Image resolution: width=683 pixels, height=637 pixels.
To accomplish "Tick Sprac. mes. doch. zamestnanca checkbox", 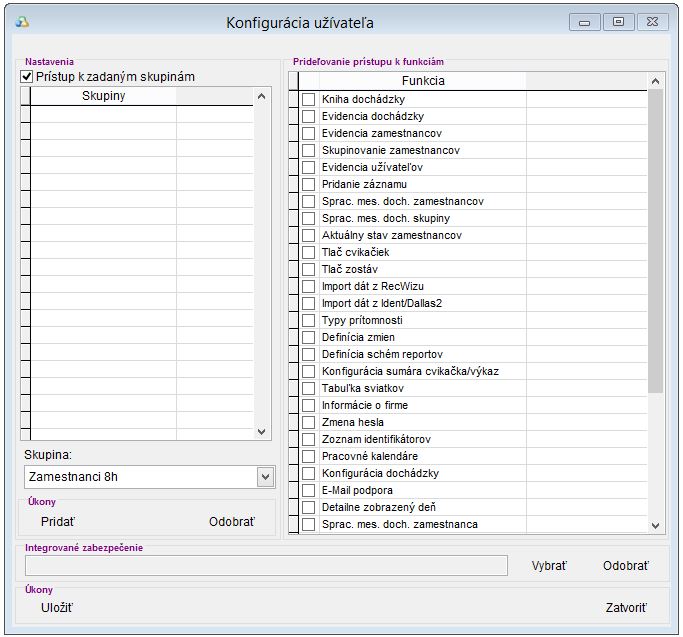I will 308,524.
